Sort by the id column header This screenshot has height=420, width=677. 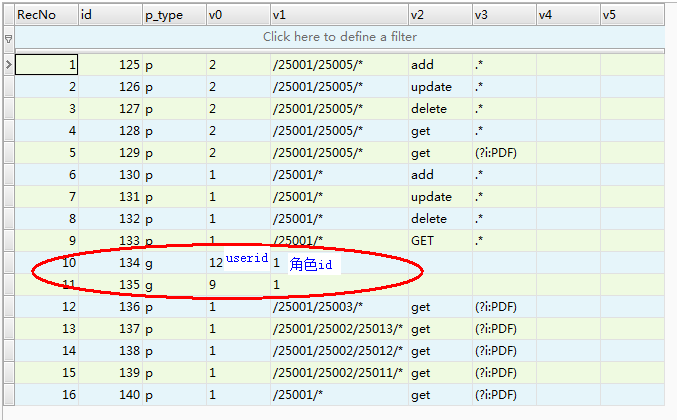point(111,15)
